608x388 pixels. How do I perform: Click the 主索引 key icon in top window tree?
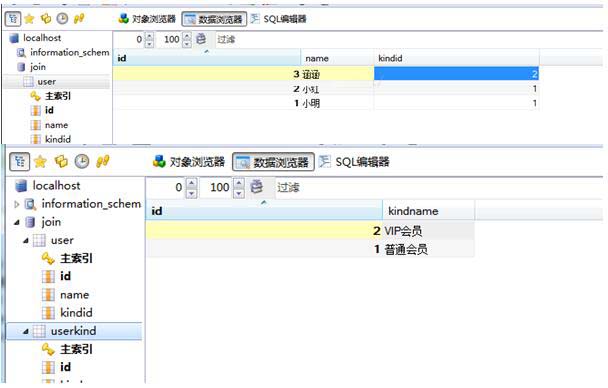click(35, 96)
